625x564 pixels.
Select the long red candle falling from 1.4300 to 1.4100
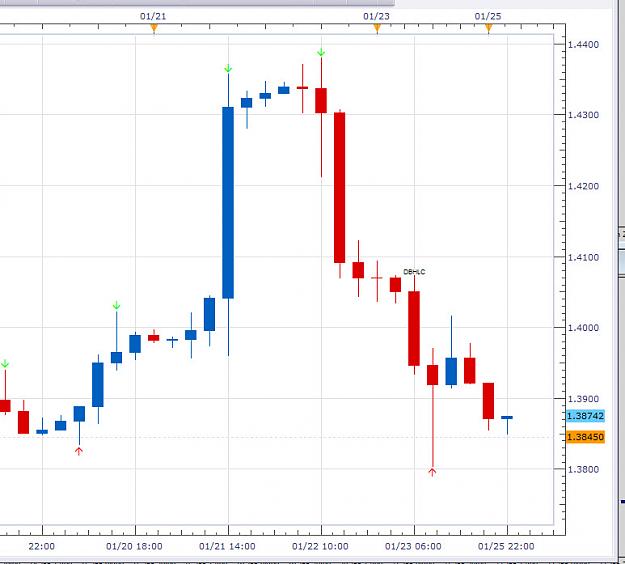(x=340, y=187)
